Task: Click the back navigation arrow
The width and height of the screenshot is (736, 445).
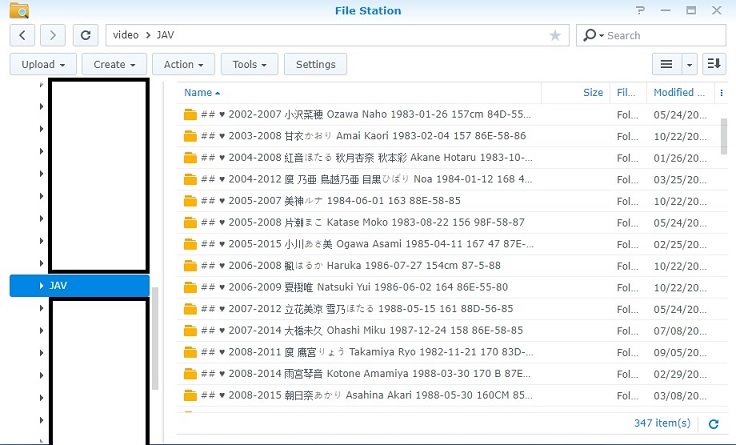Action: tap(23, 35)
